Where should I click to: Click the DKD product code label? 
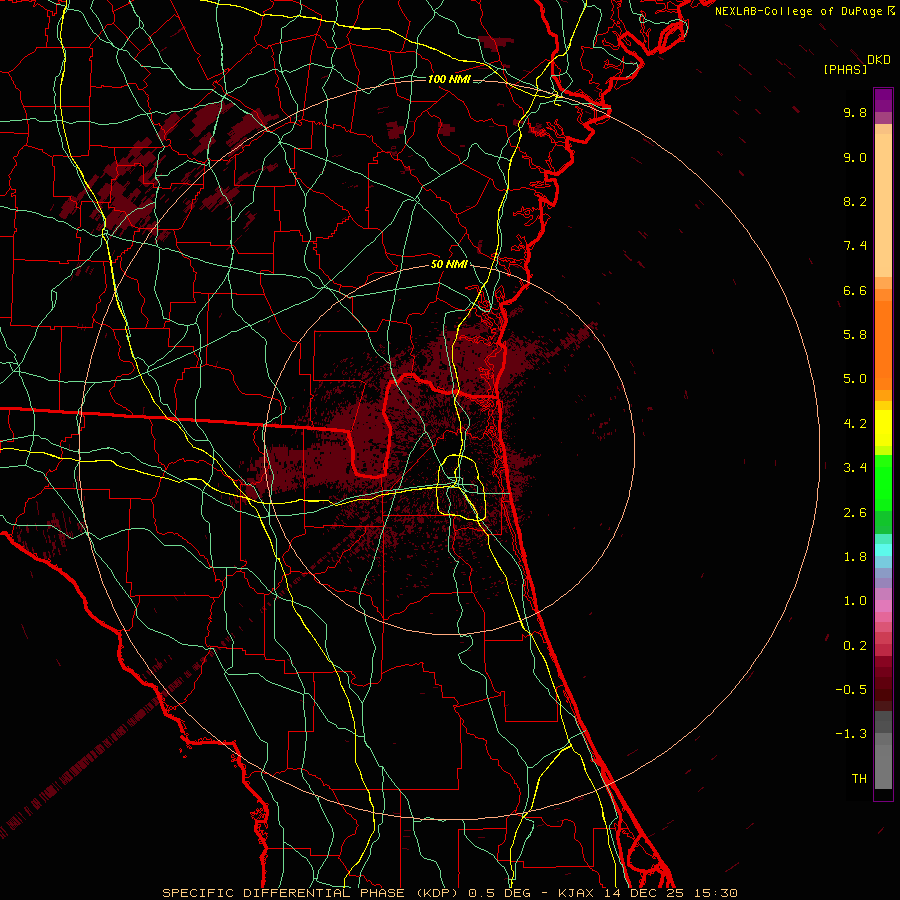879,60
